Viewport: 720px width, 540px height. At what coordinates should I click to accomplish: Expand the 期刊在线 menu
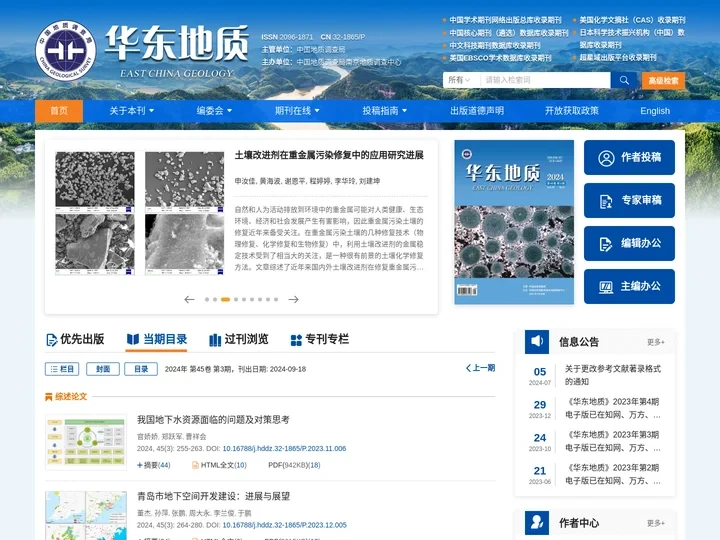(297, 111)
